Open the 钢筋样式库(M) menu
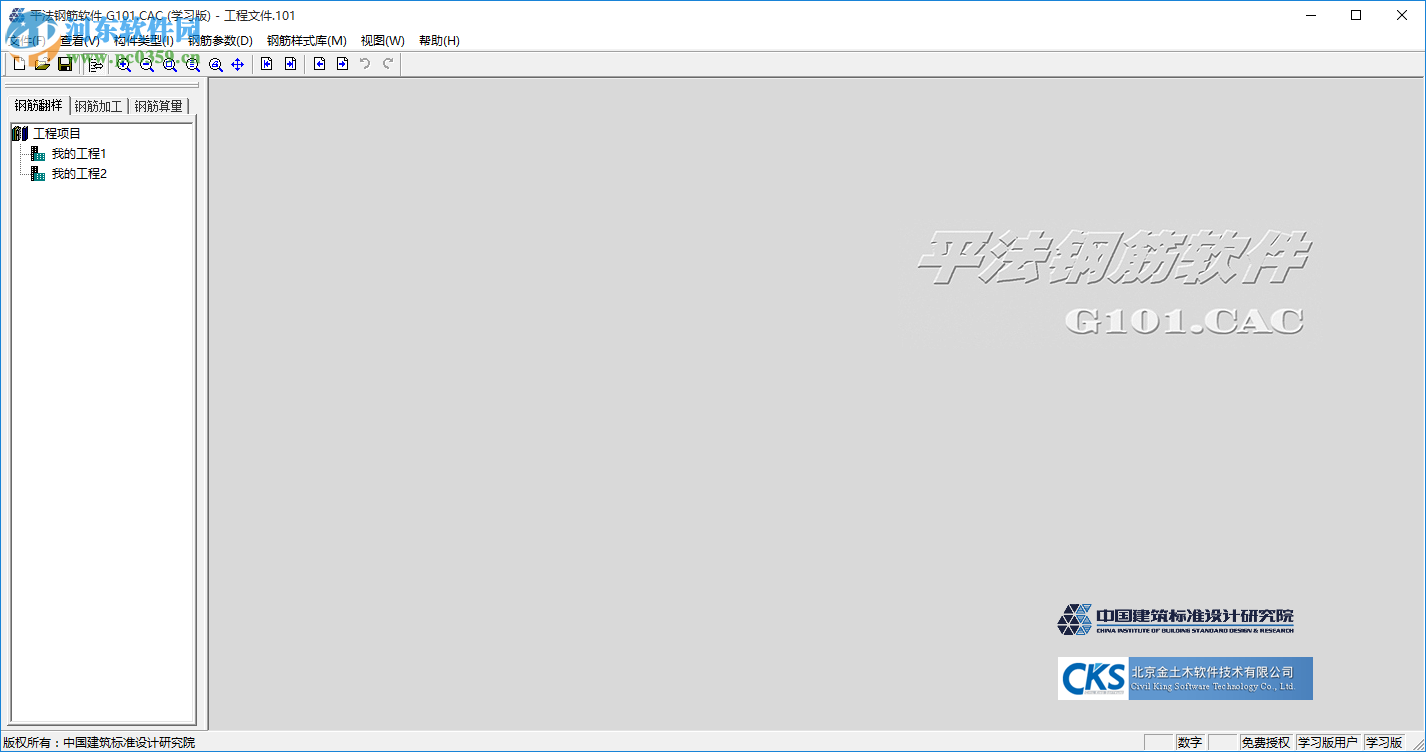 point(306,41)
